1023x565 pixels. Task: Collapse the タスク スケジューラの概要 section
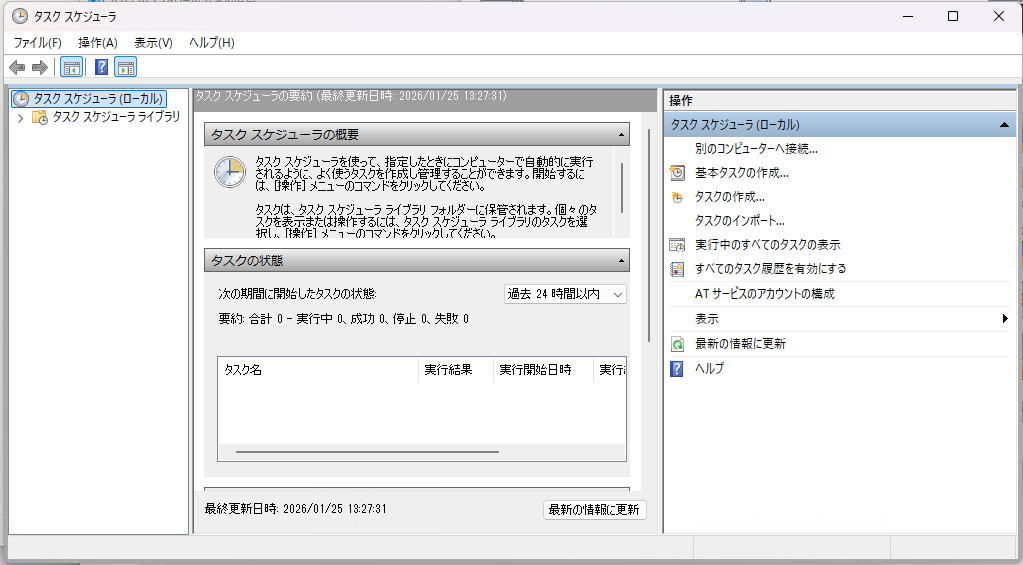pyautogui.click(x=622, y=135)
